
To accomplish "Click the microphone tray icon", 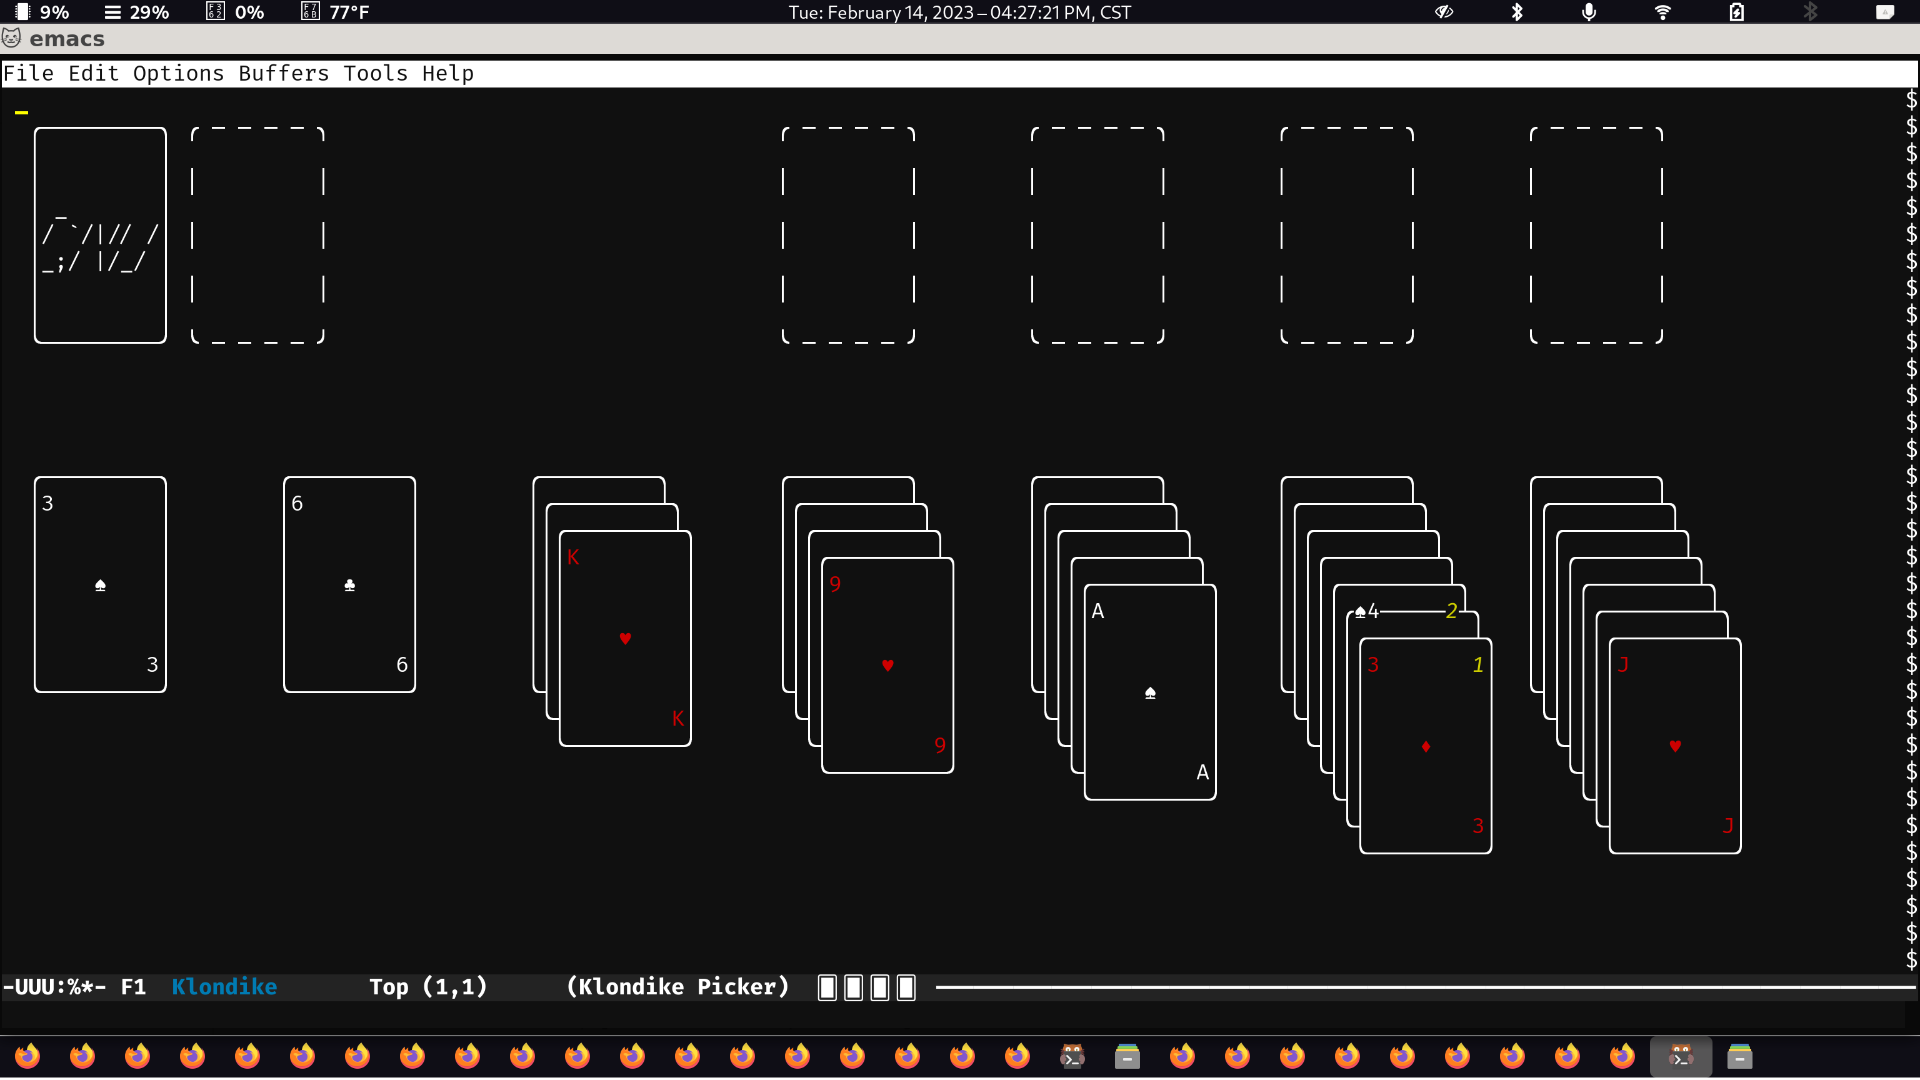I will pos(1589,12).
